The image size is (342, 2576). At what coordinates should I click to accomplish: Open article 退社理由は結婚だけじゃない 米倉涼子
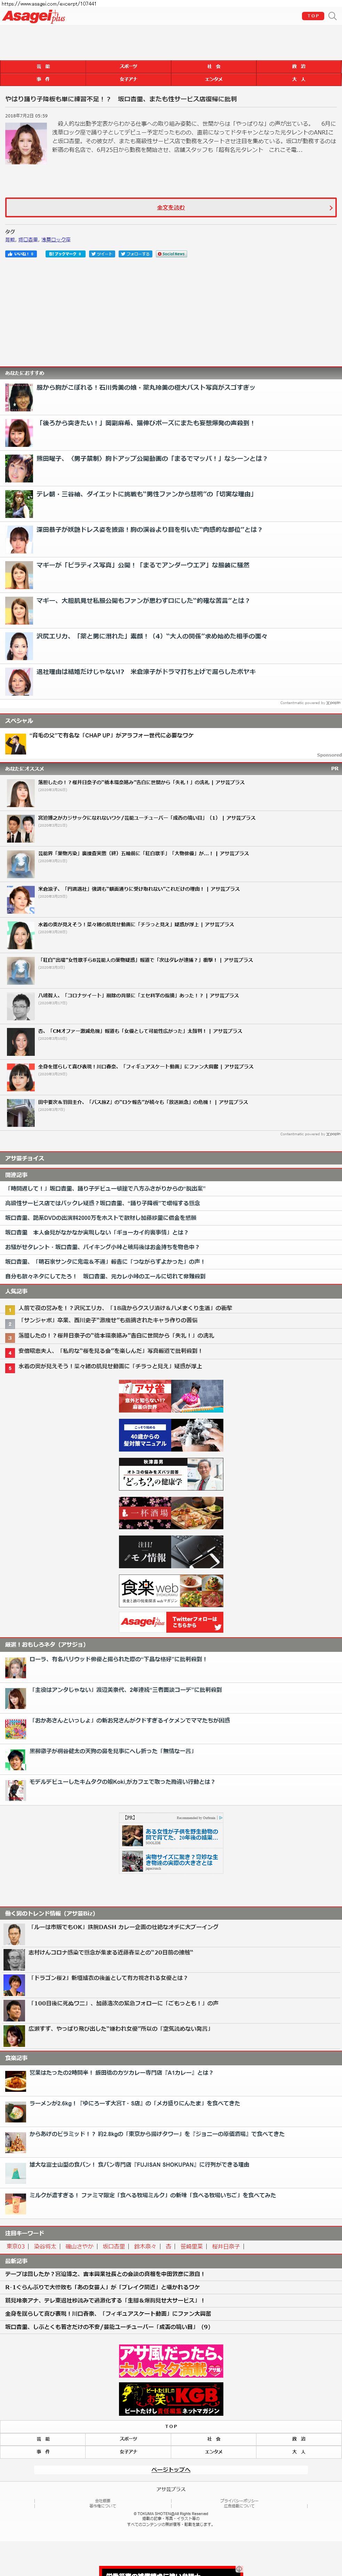click(146, 672)
